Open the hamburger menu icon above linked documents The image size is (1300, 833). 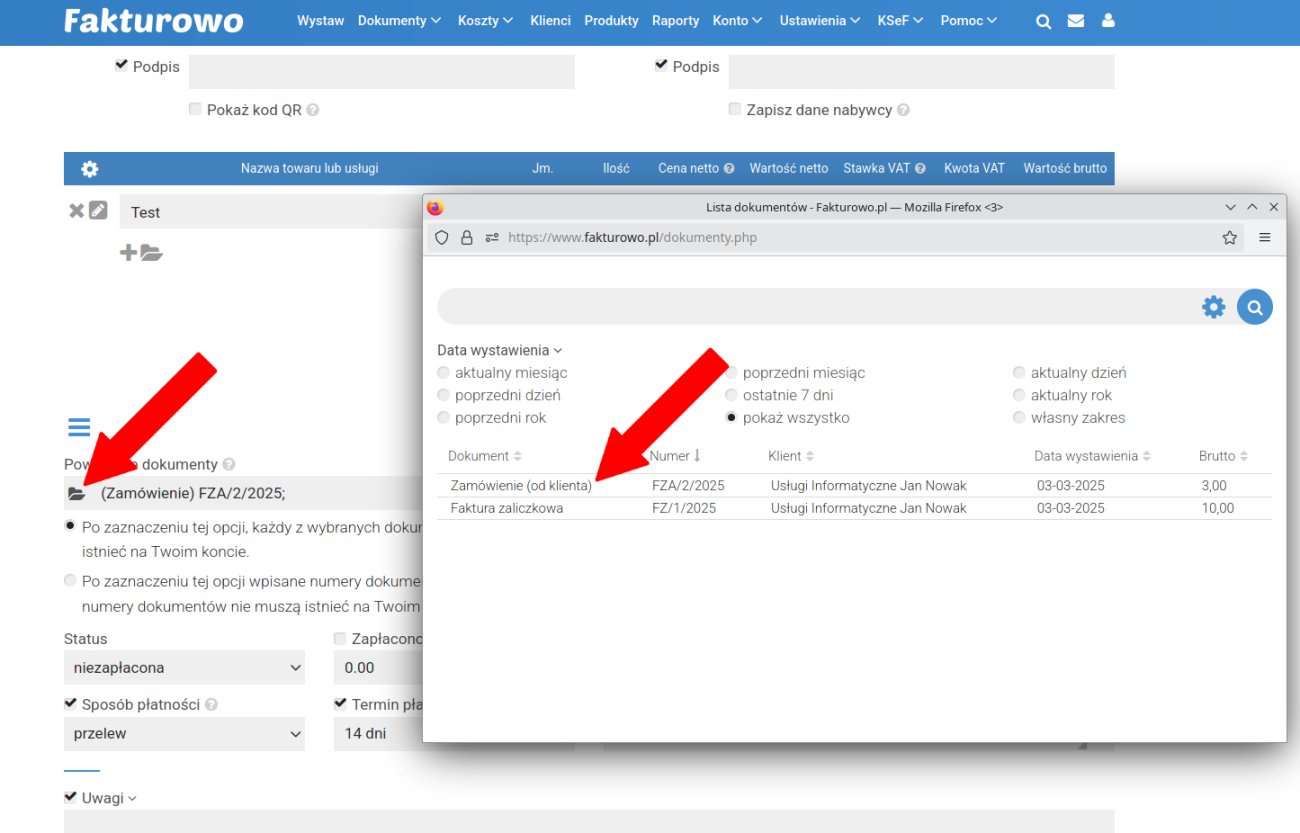coord(79,427)
